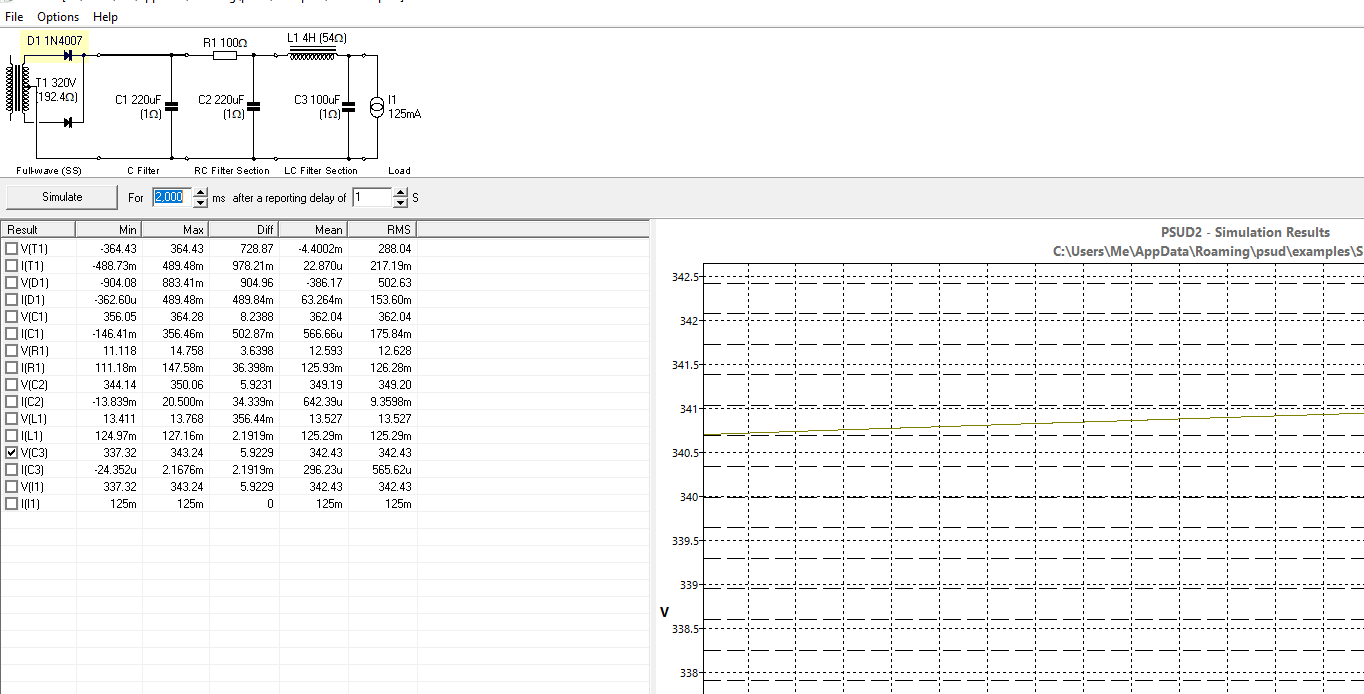The height and width of the screenshot is (694, 1364).
Task: Select the I1 125mA current load symbol
Action: point(376,106)
